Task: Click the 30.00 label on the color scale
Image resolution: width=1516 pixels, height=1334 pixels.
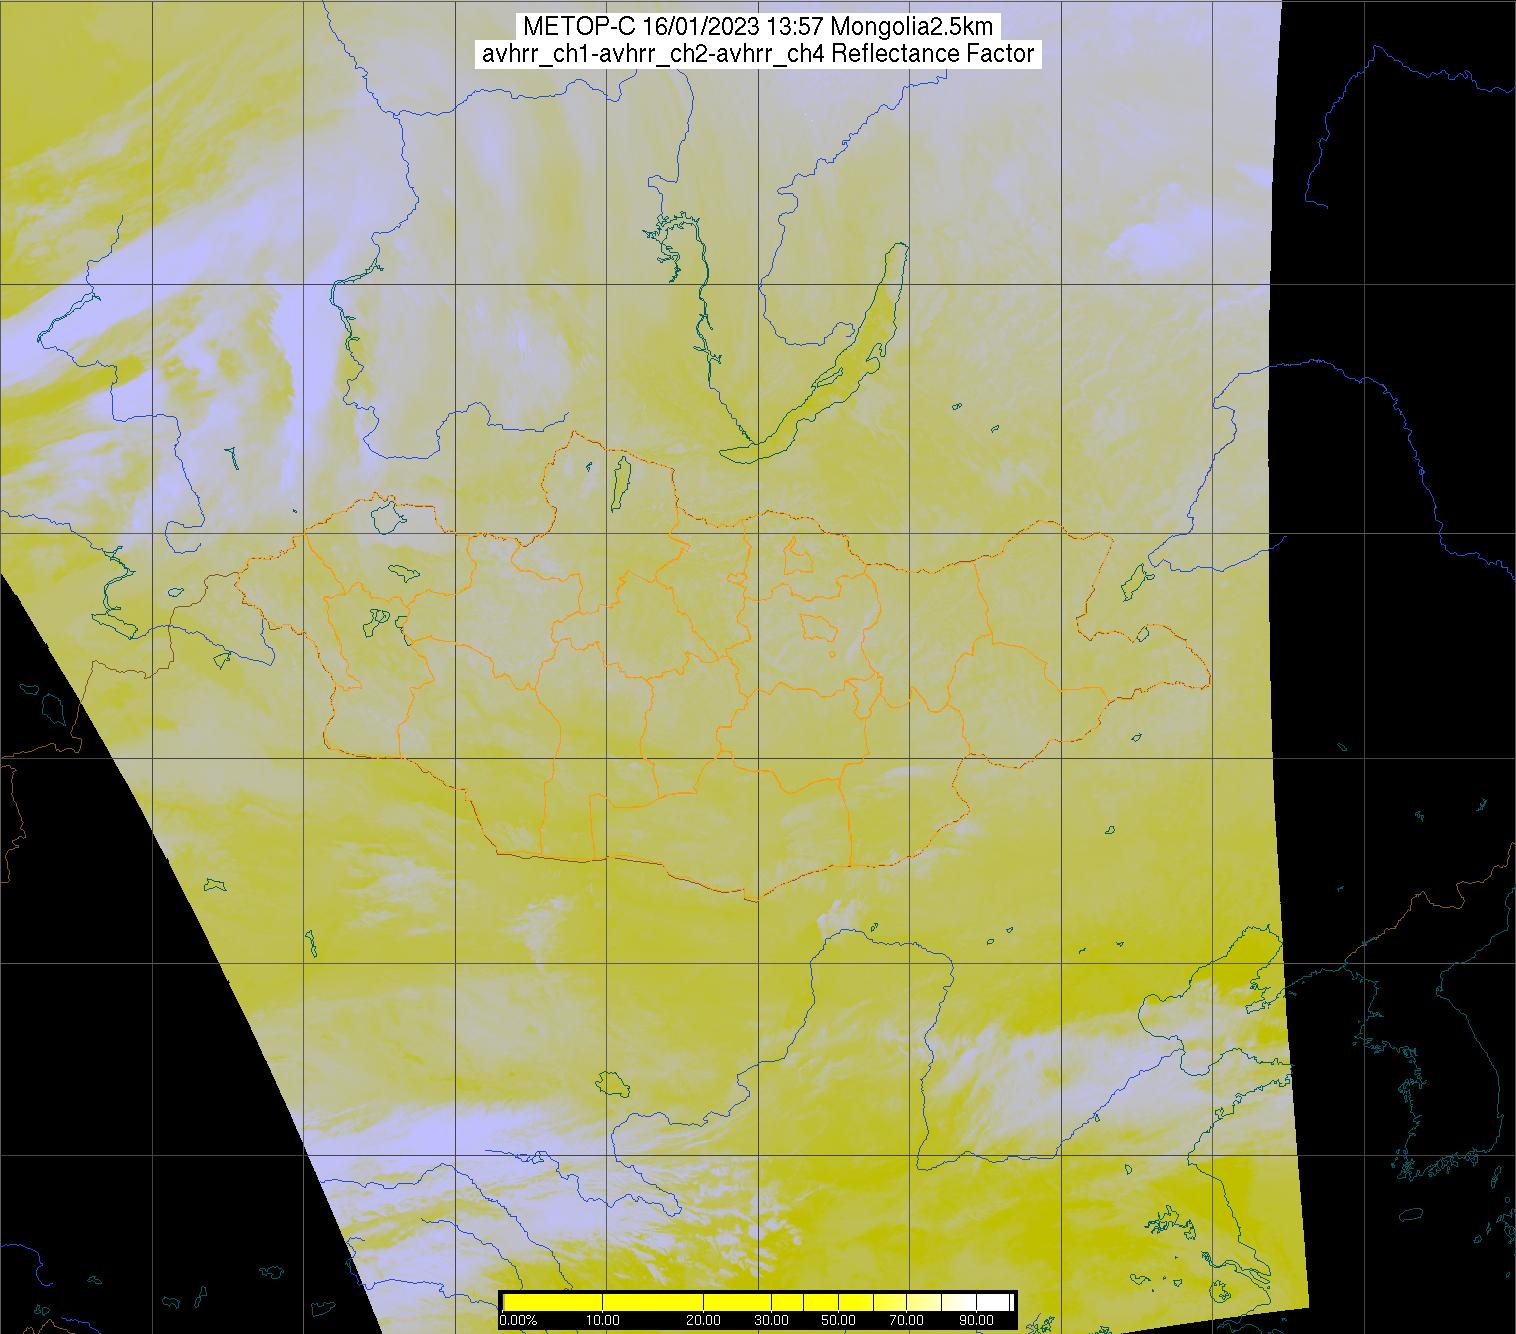Action: (x=771, y=1321)
